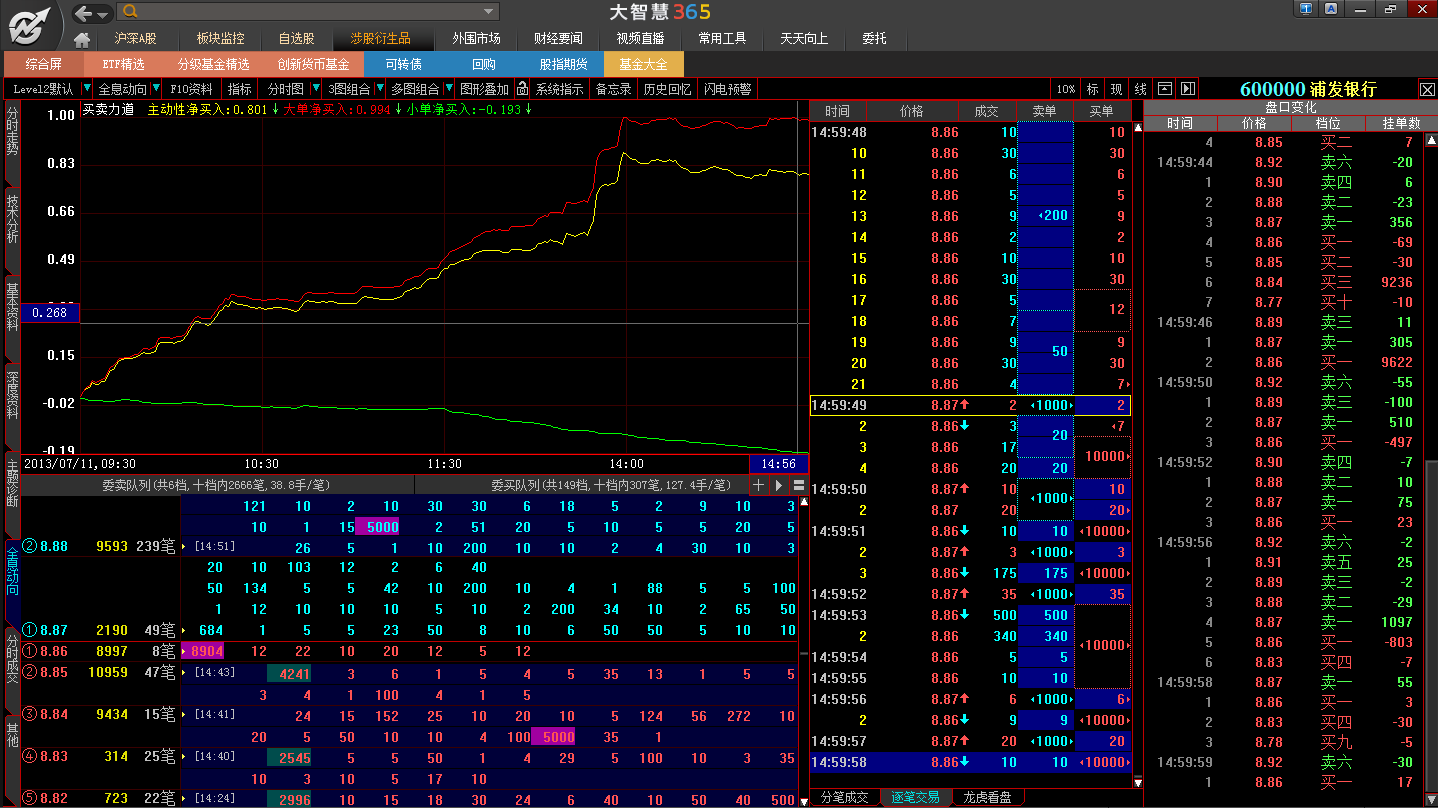Switch to the 综合屏 tab
The image size is (1438, 808).
click(x=44, y=64)
